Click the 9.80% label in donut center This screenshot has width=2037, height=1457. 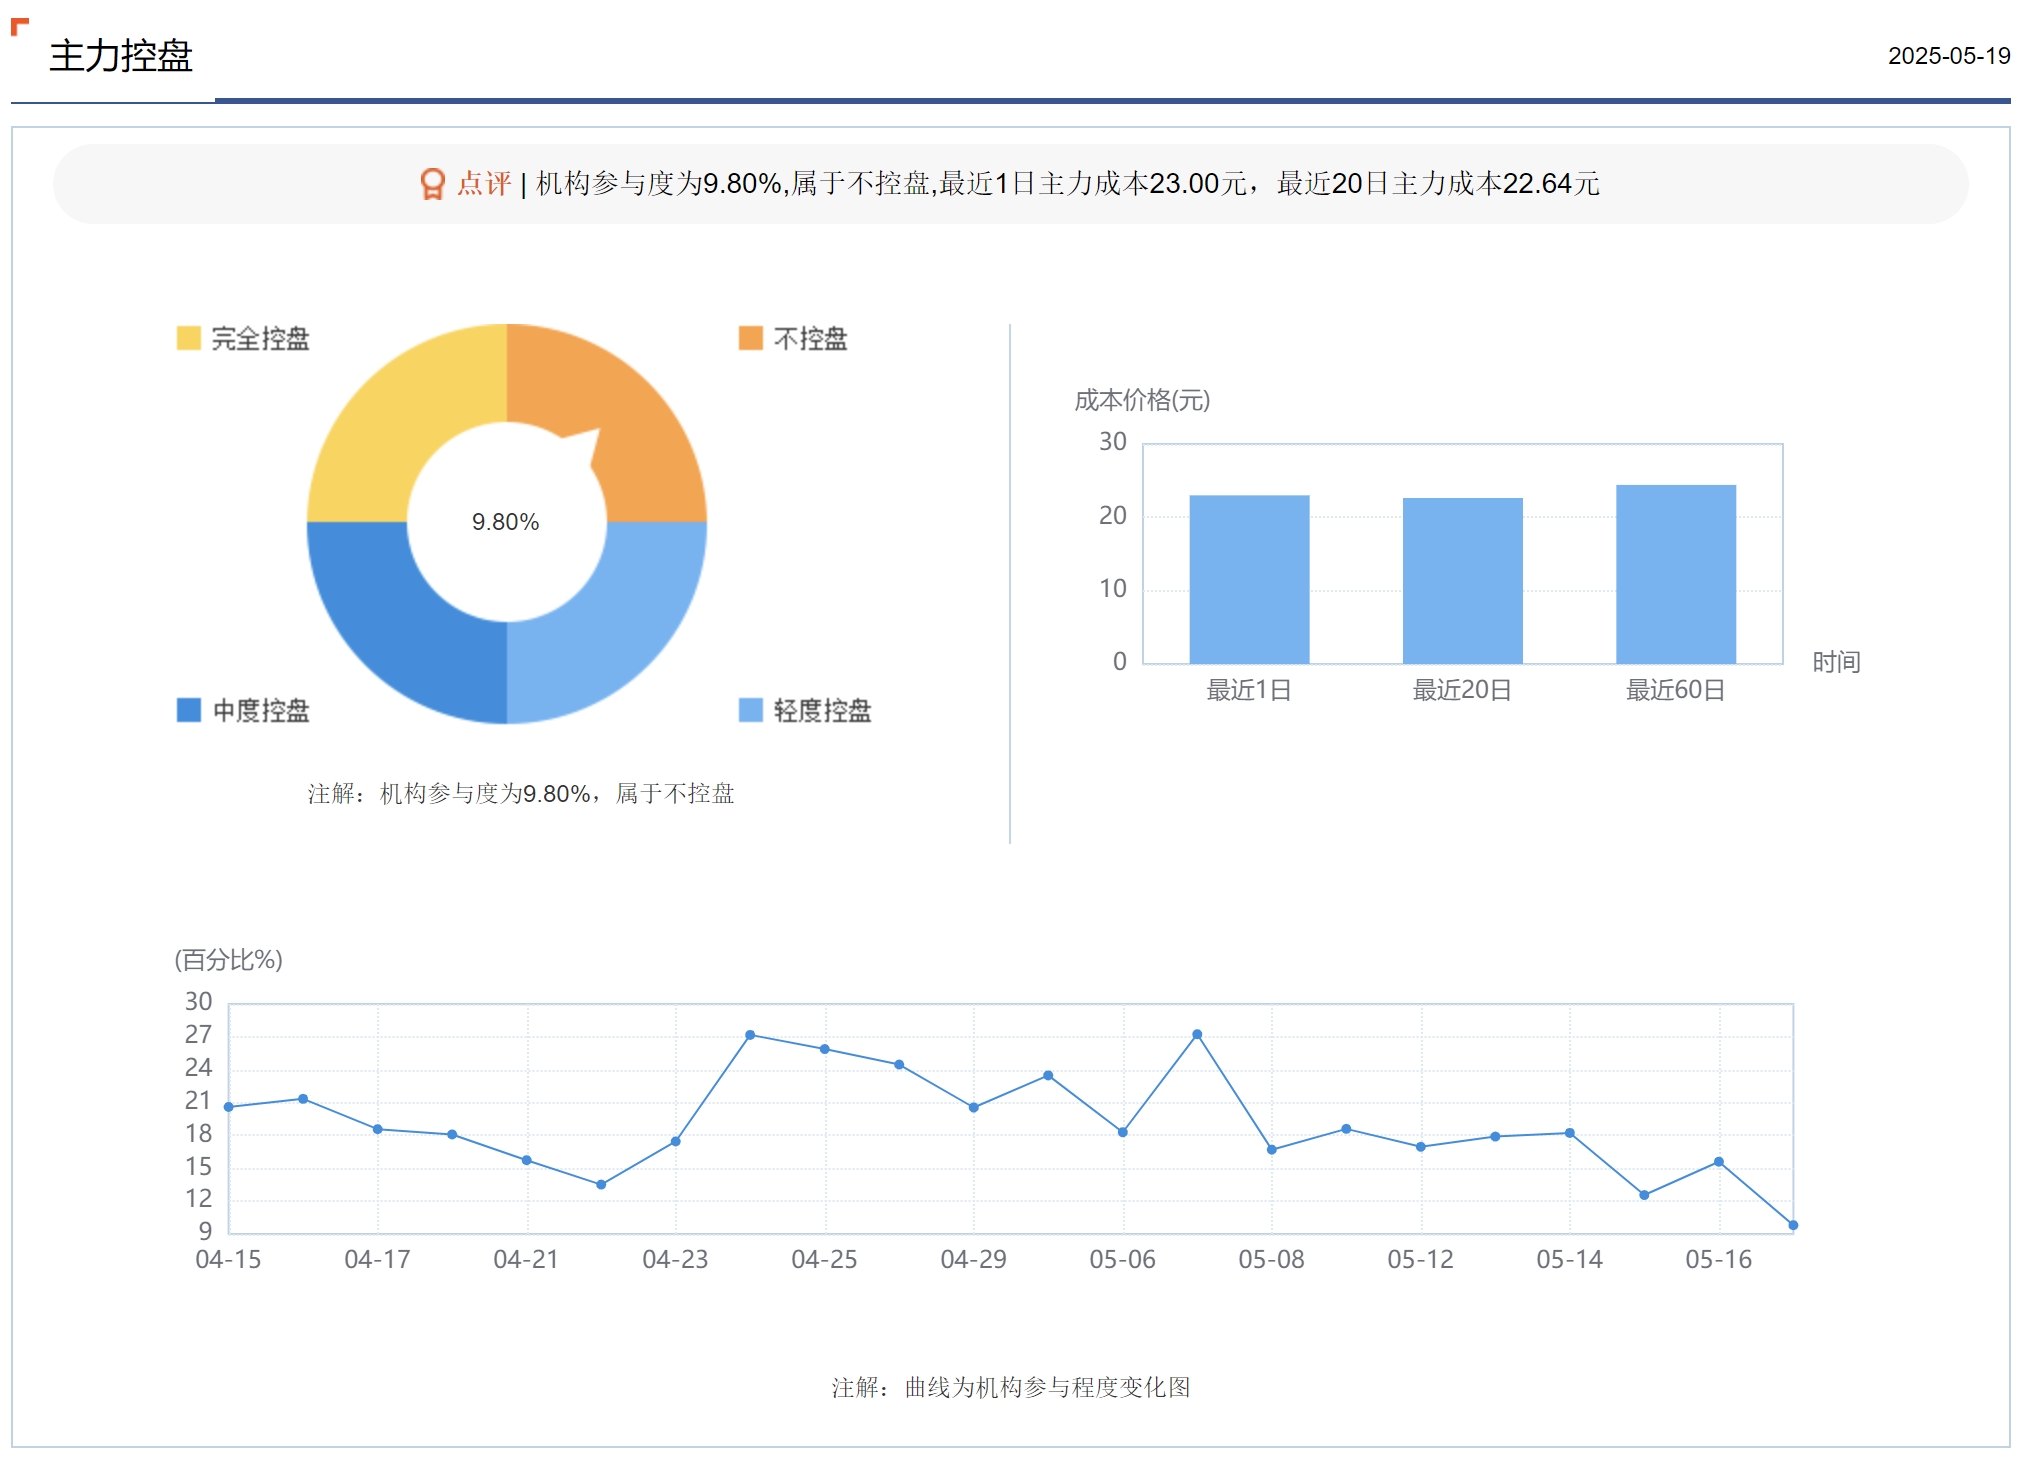click(506, 522)
